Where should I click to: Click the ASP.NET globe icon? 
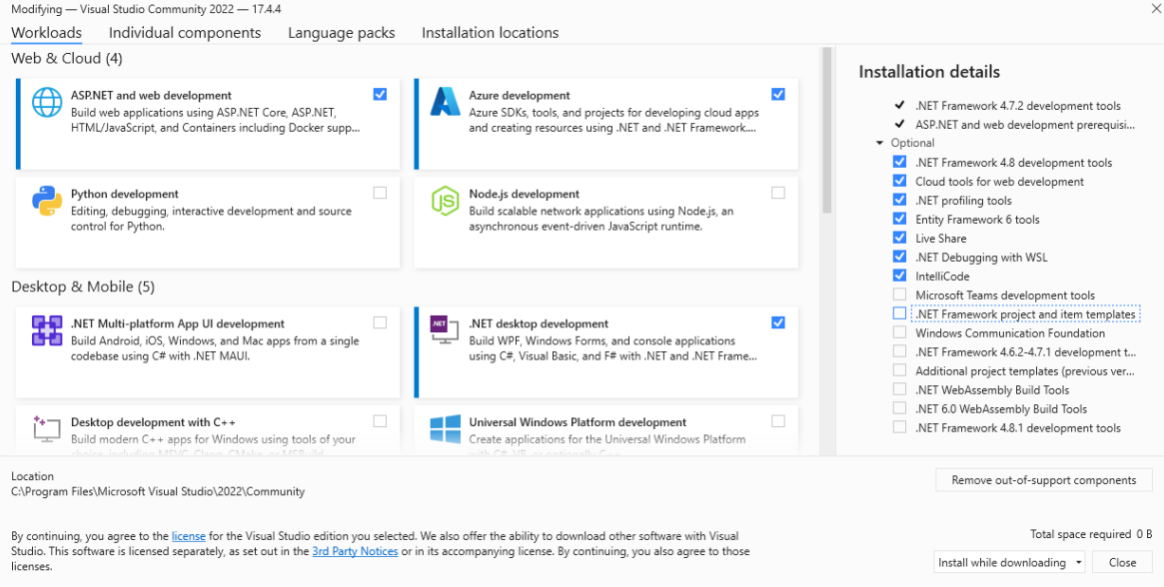point(47,102)
